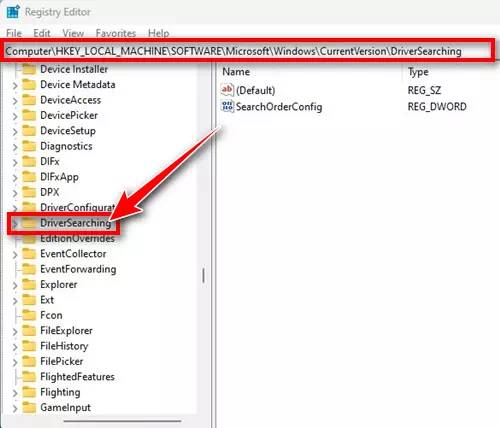This screenshot has height=428, width=500.
Task: Select the DeviceAccess folder icon
Action: (29, 100)
